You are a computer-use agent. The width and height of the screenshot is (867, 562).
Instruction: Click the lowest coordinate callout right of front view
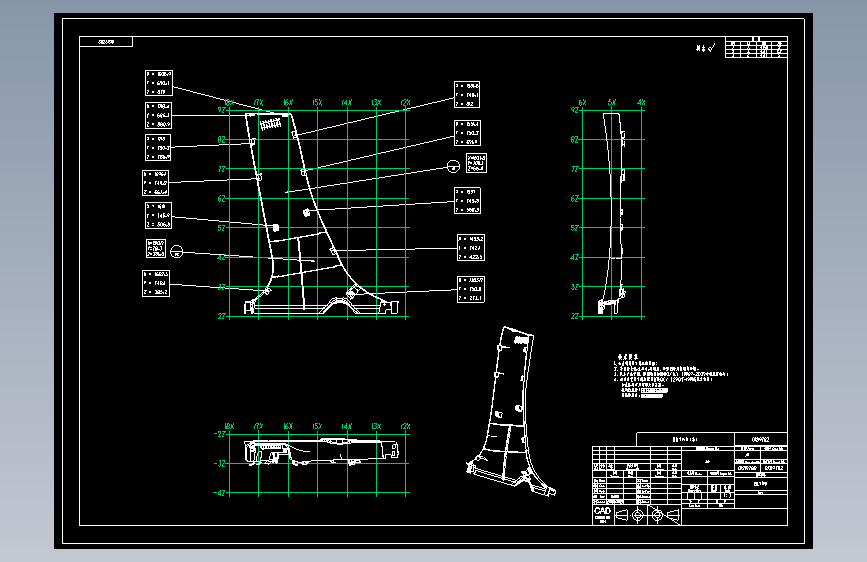[x=471, y=289]
